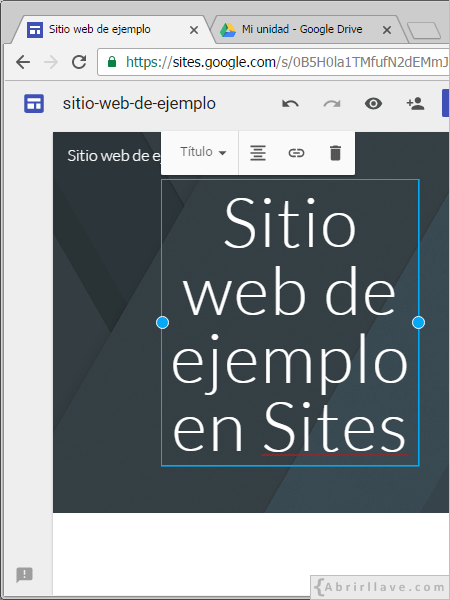The height and width of the screenshot is (600, 450).
Task: Open the add editors person icon
Action: [415, 104]
